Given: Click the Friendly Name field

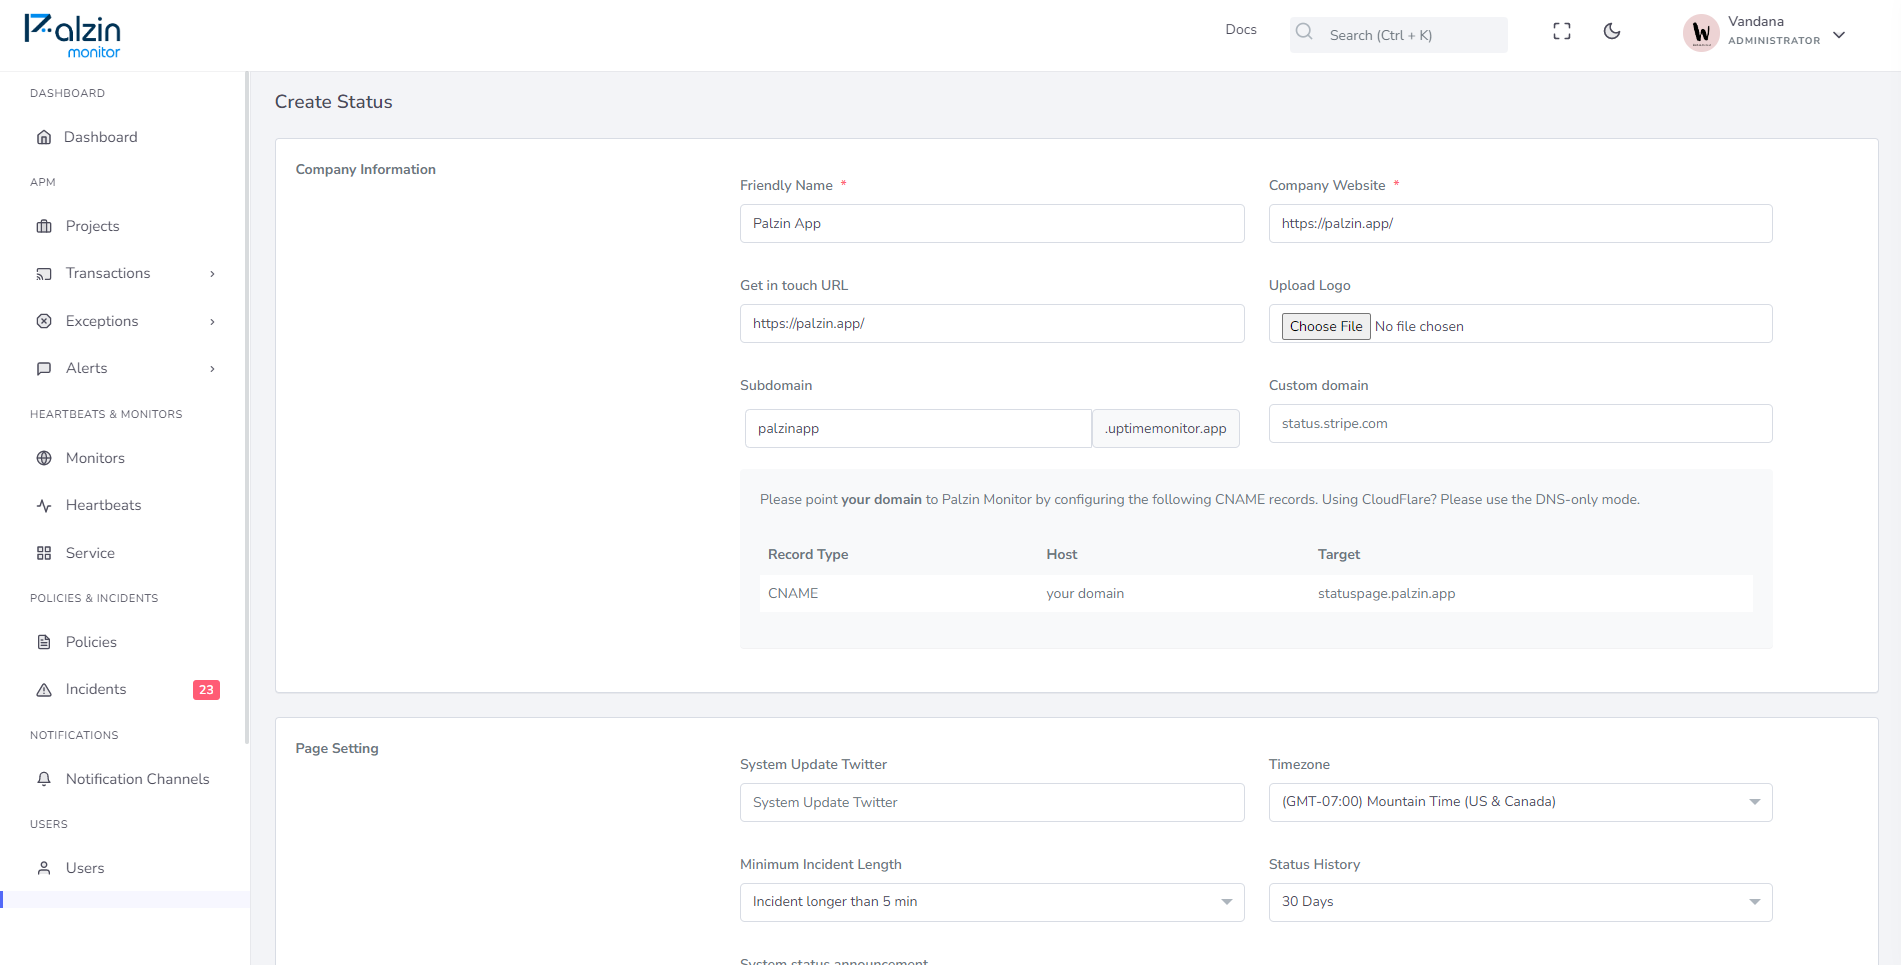Looking at the screenshot, I should tap(992, 223).
